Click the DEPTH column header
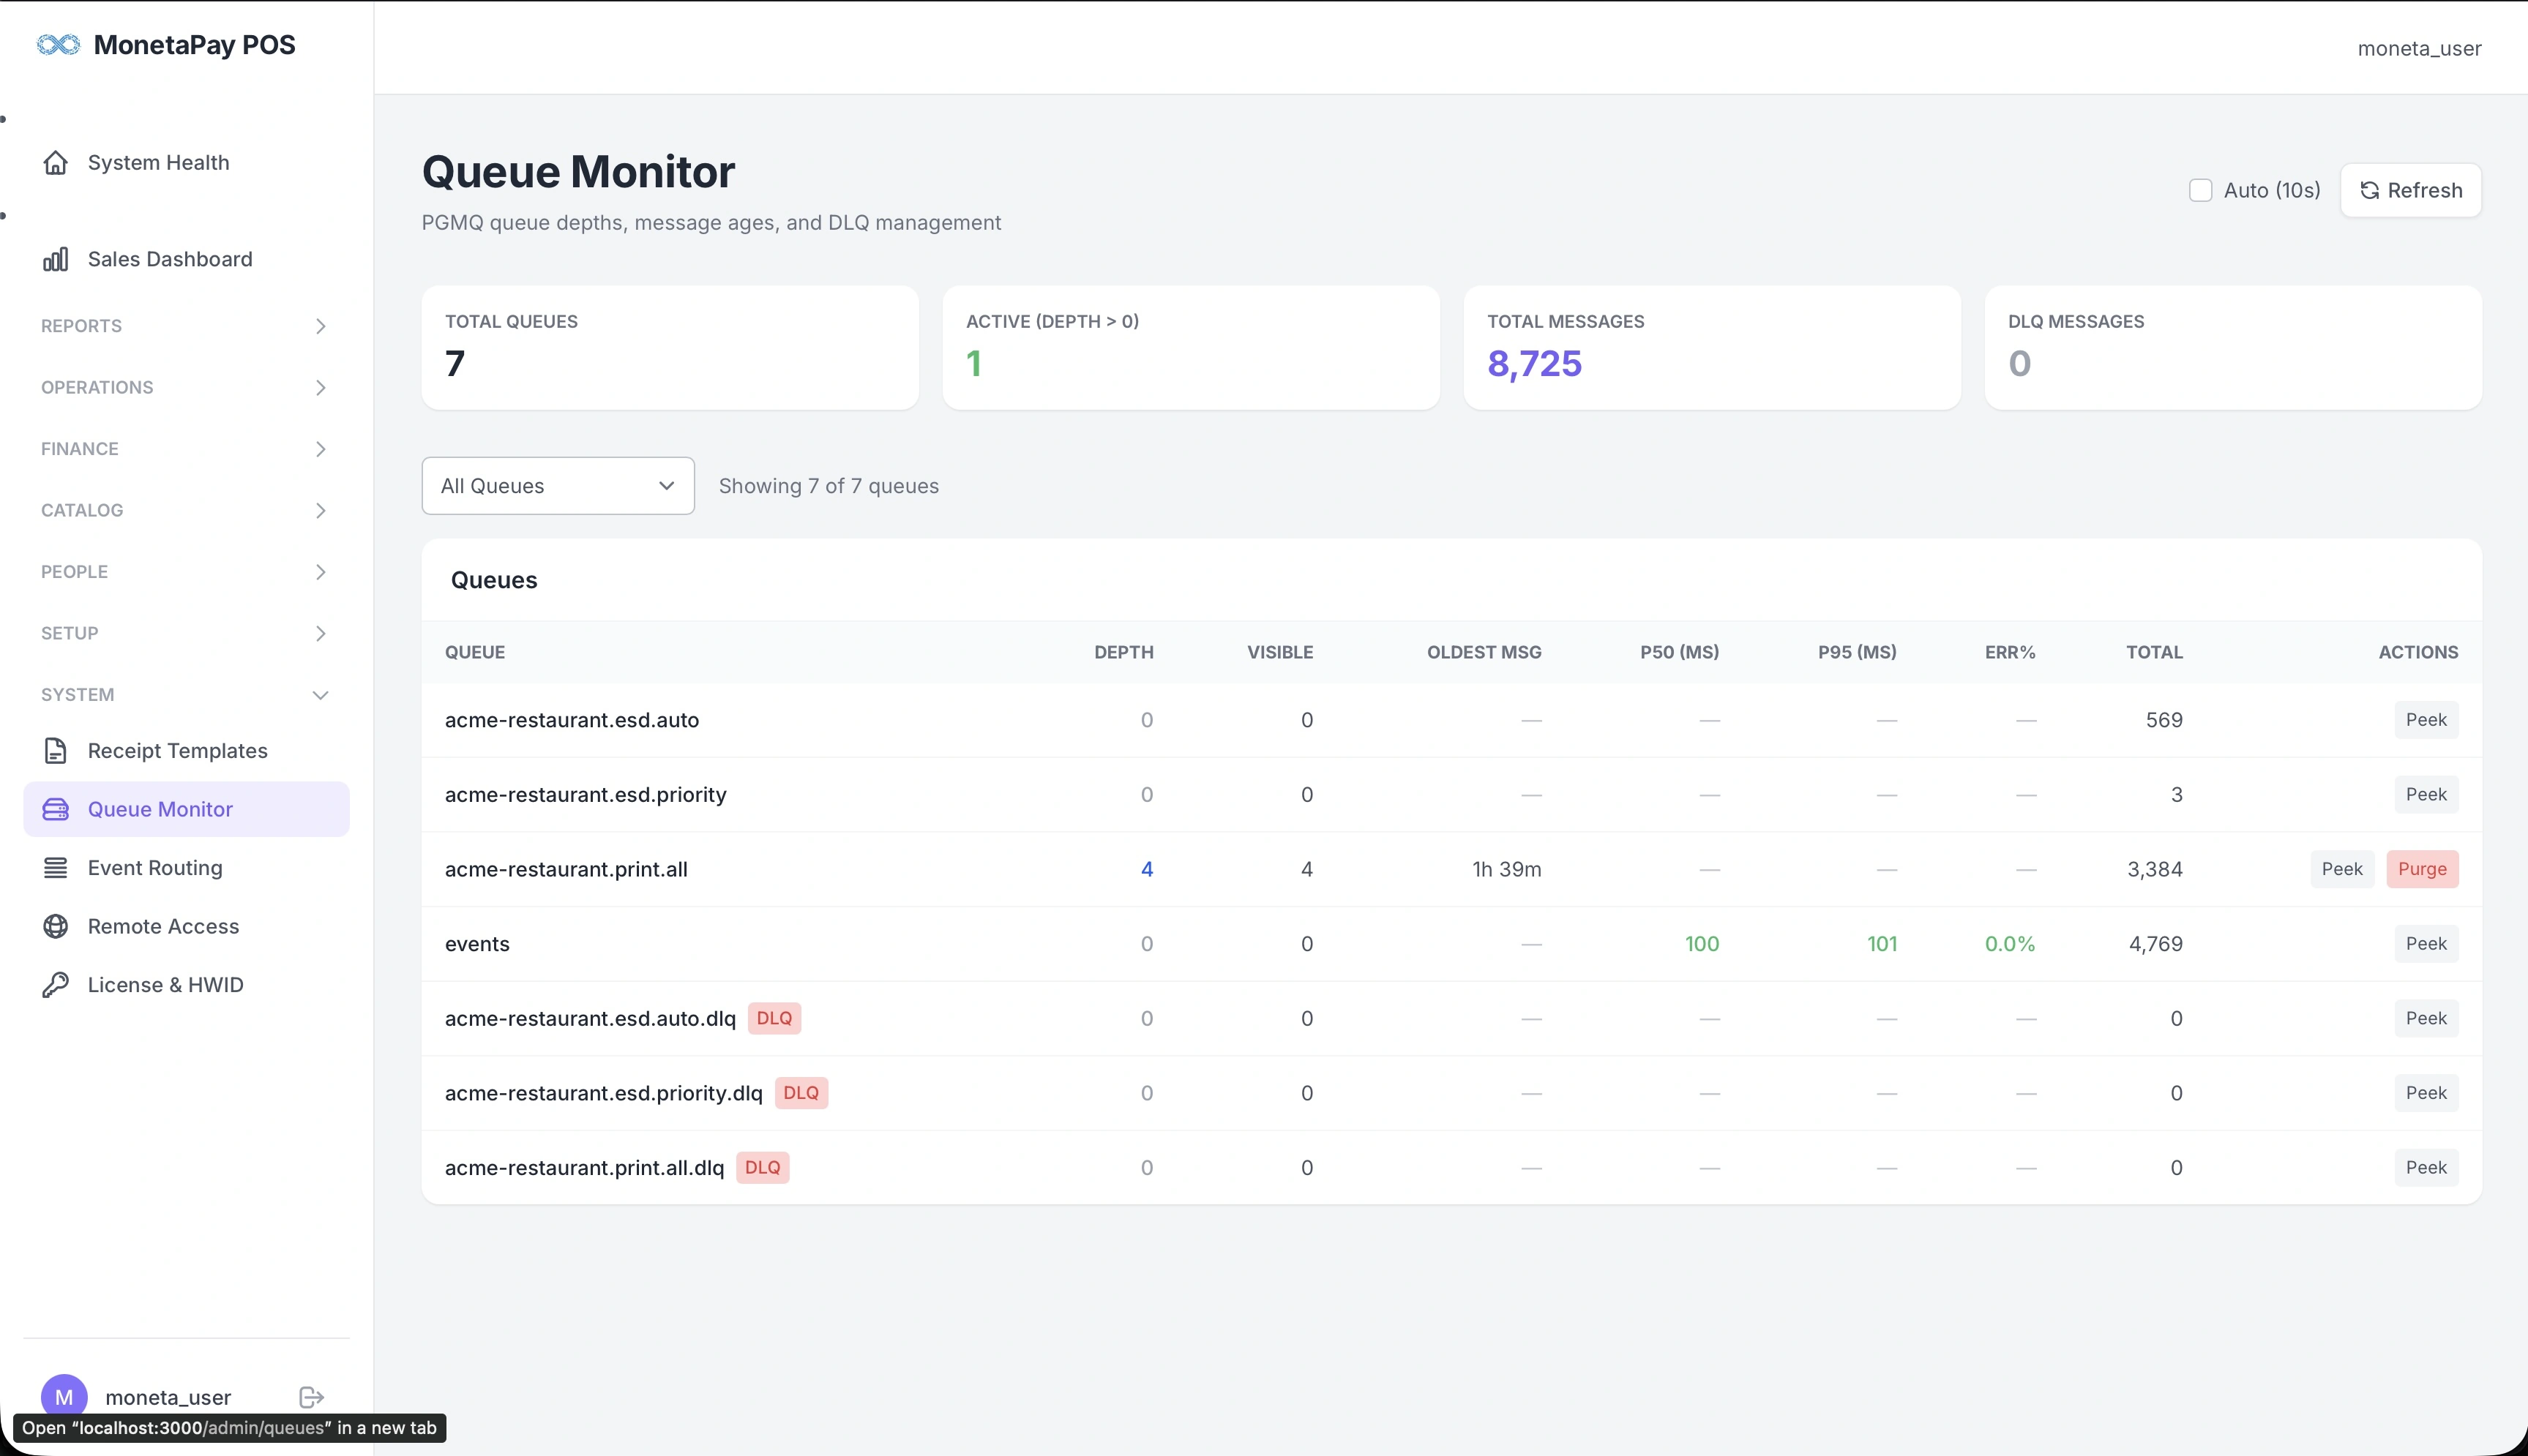 coord(1124,652)
